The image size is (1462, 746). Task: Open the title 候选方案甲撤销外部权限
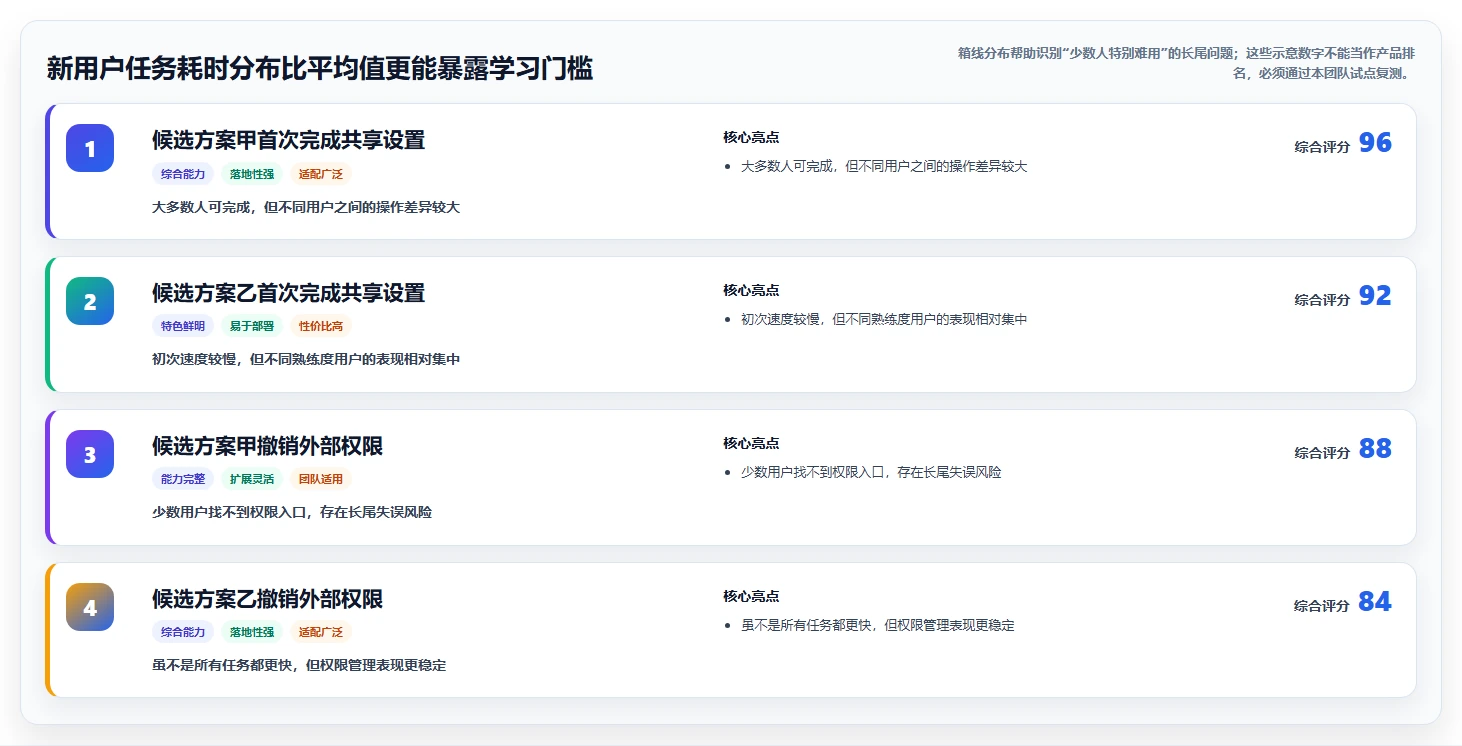pyautogui.click(x=268, y=446)
